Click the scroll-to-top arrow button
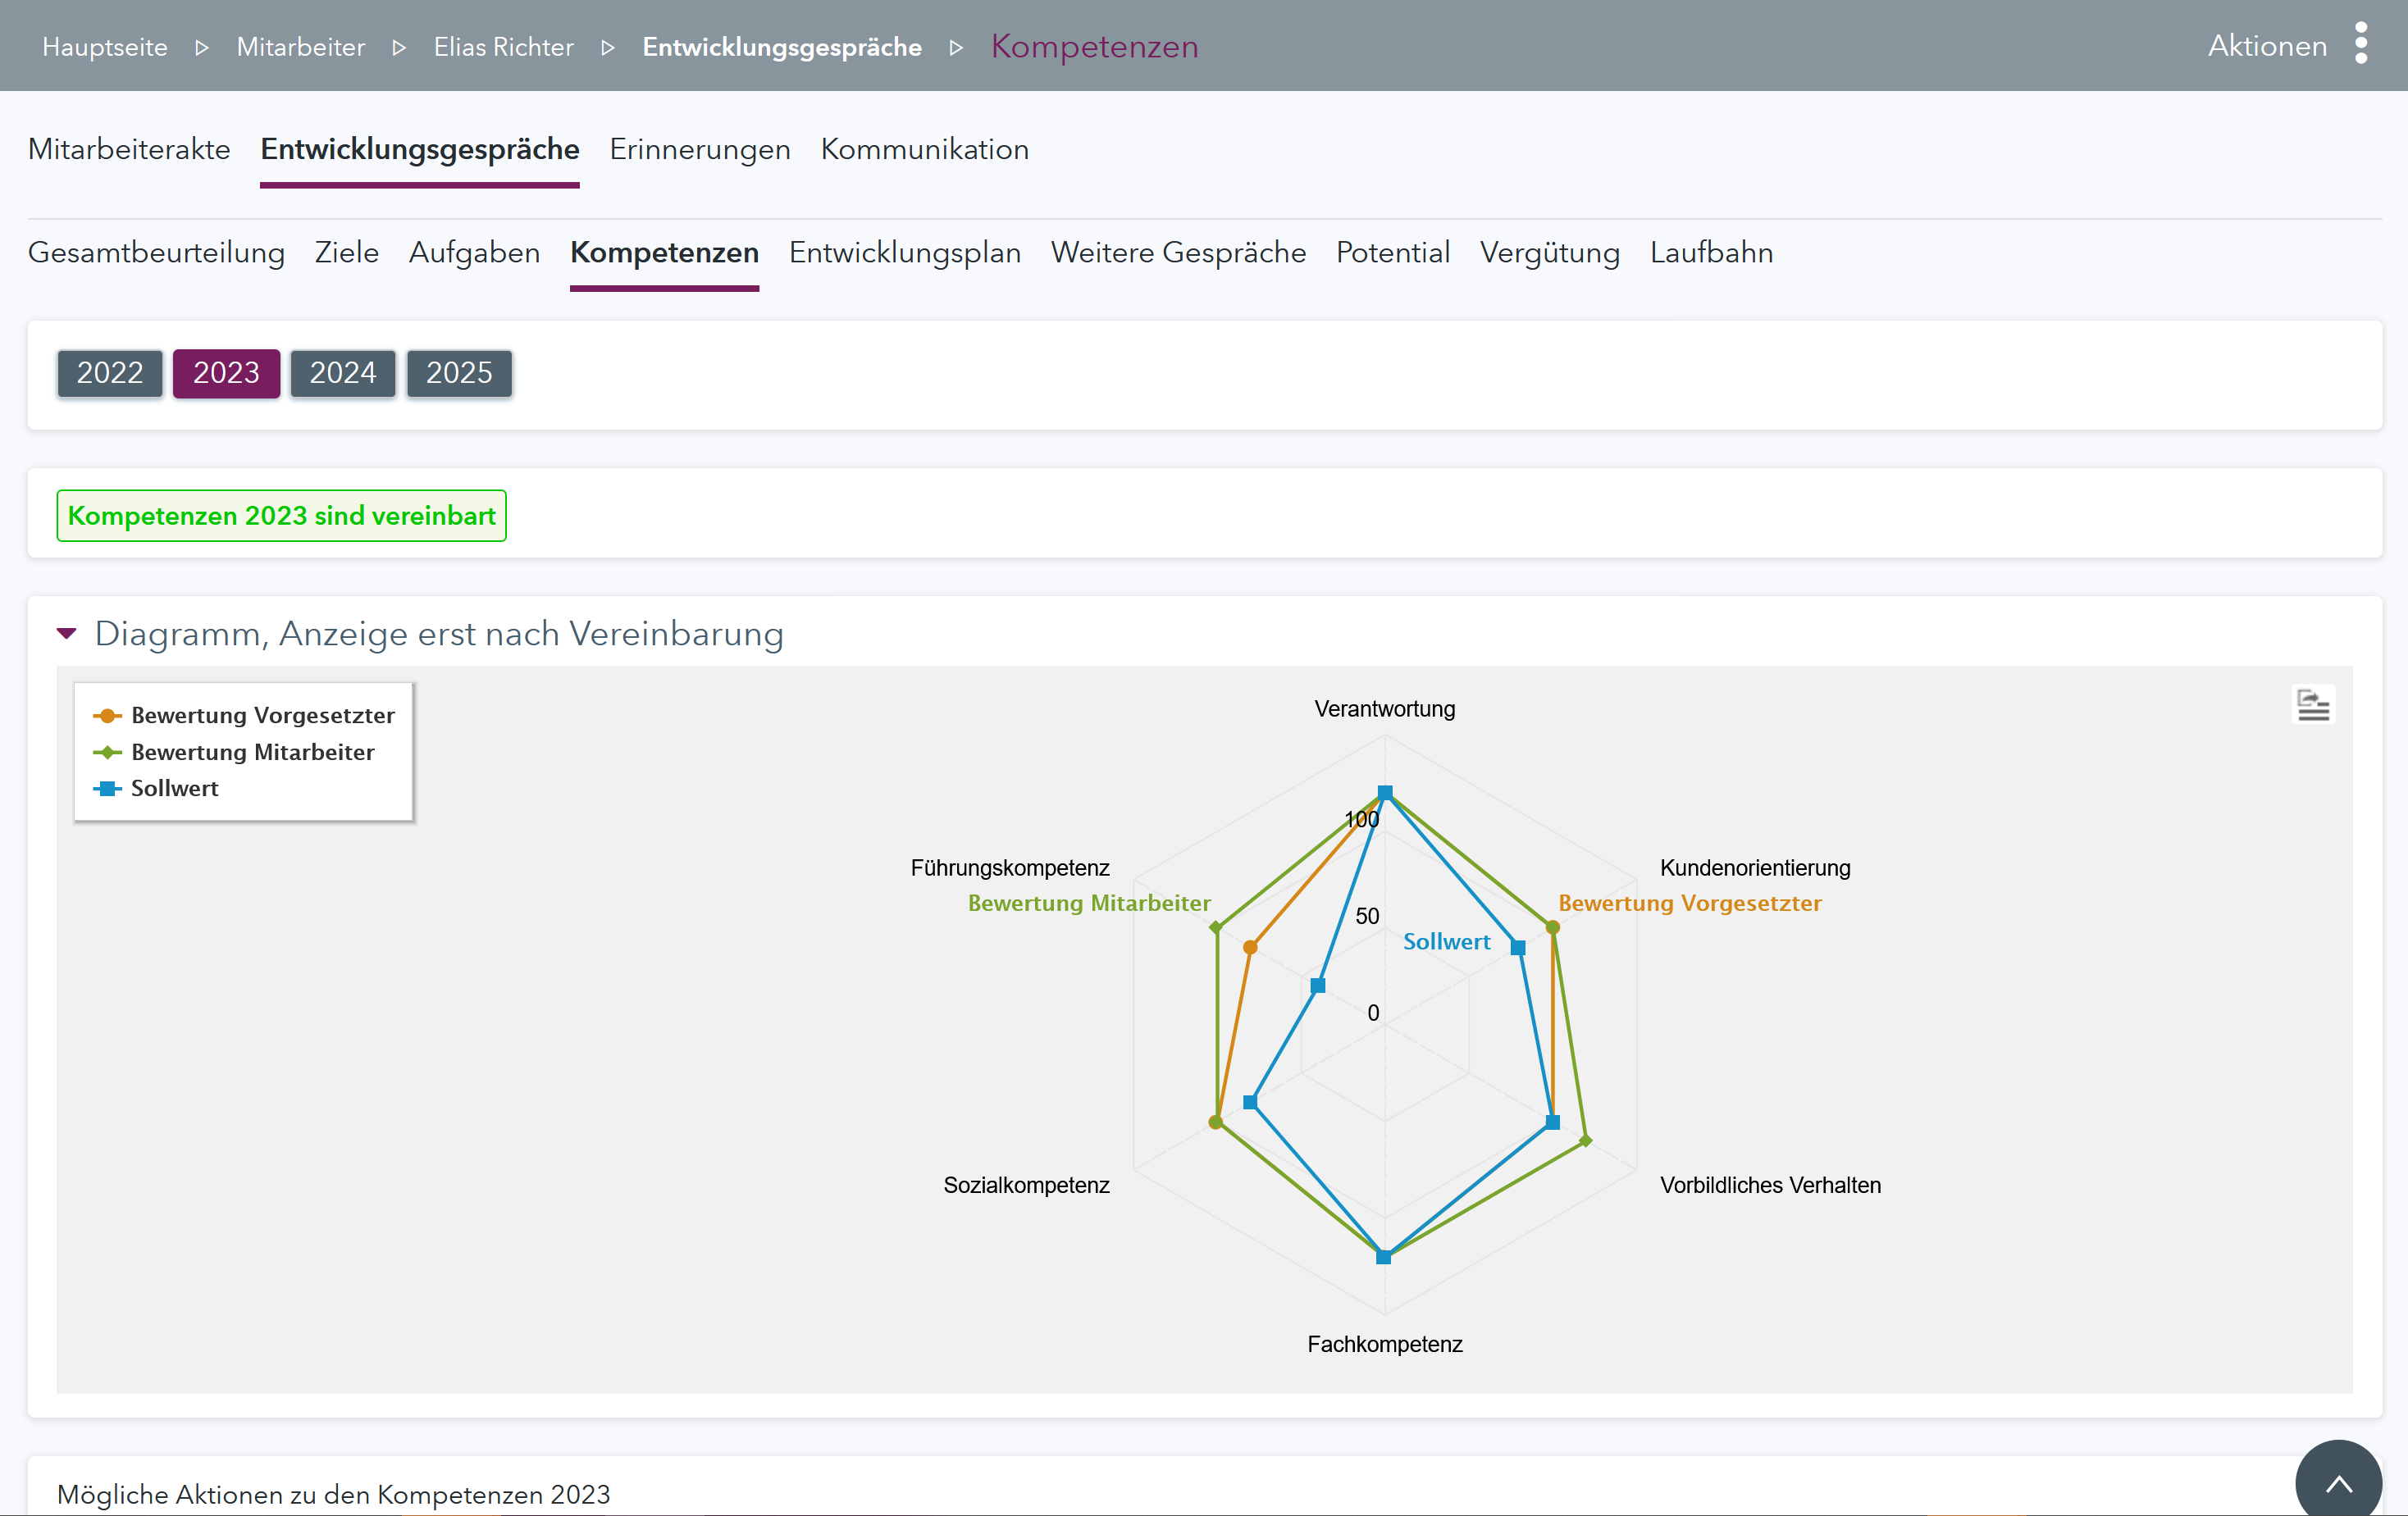The height and width of the screenshot is (1516, 2408). tap(2338, 1483)
